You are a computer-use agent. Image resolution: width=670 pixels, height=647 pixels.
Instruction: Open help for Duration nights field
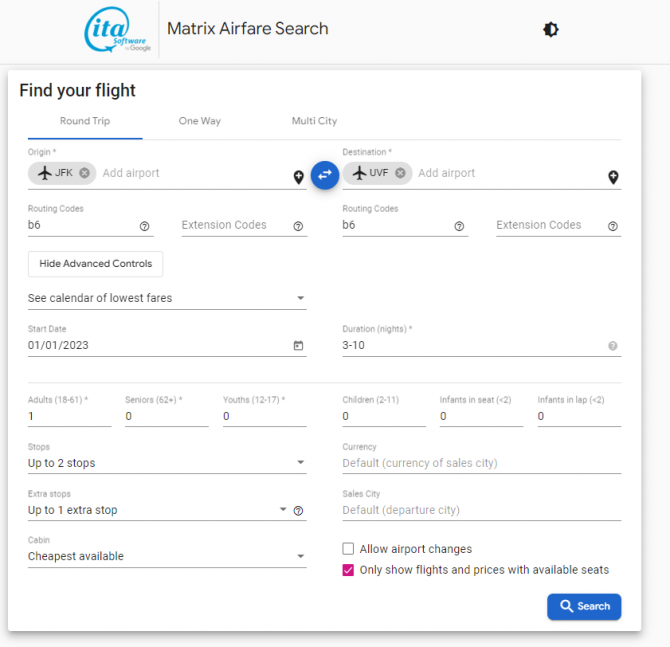pos(613,346)
